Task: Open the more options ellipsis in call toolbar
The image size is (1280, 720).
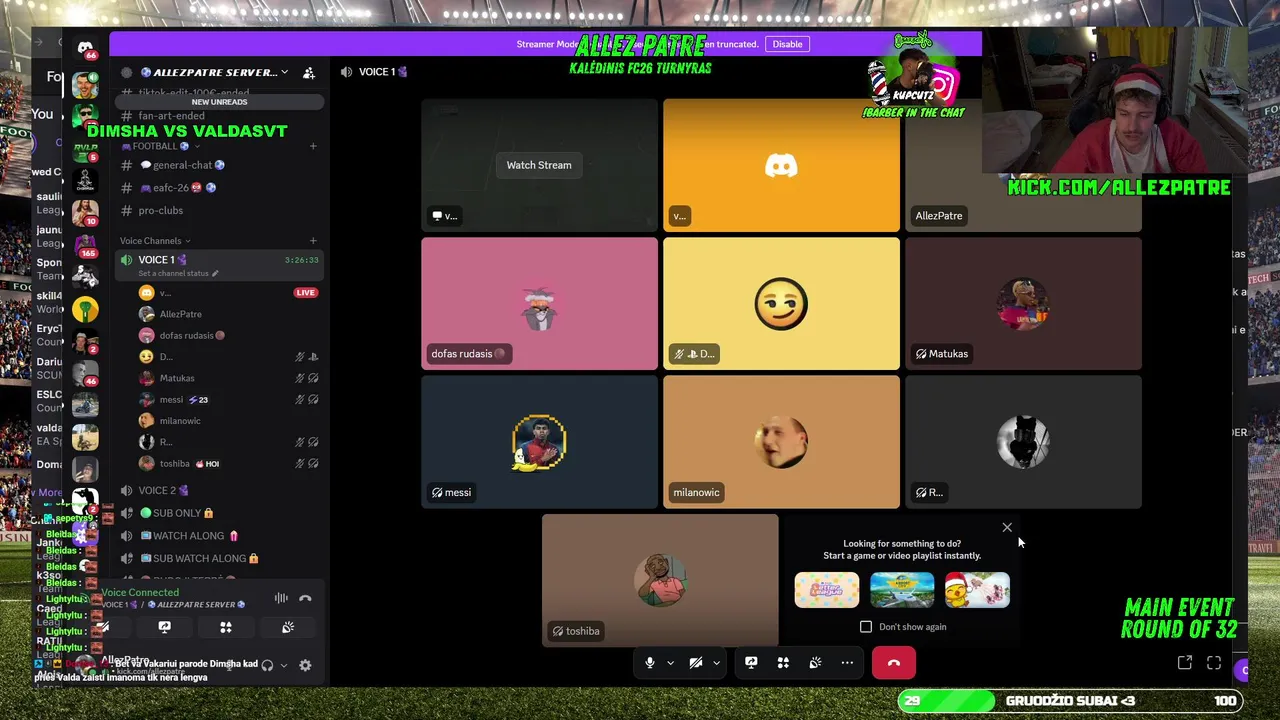Action: (x=847, y=662)
